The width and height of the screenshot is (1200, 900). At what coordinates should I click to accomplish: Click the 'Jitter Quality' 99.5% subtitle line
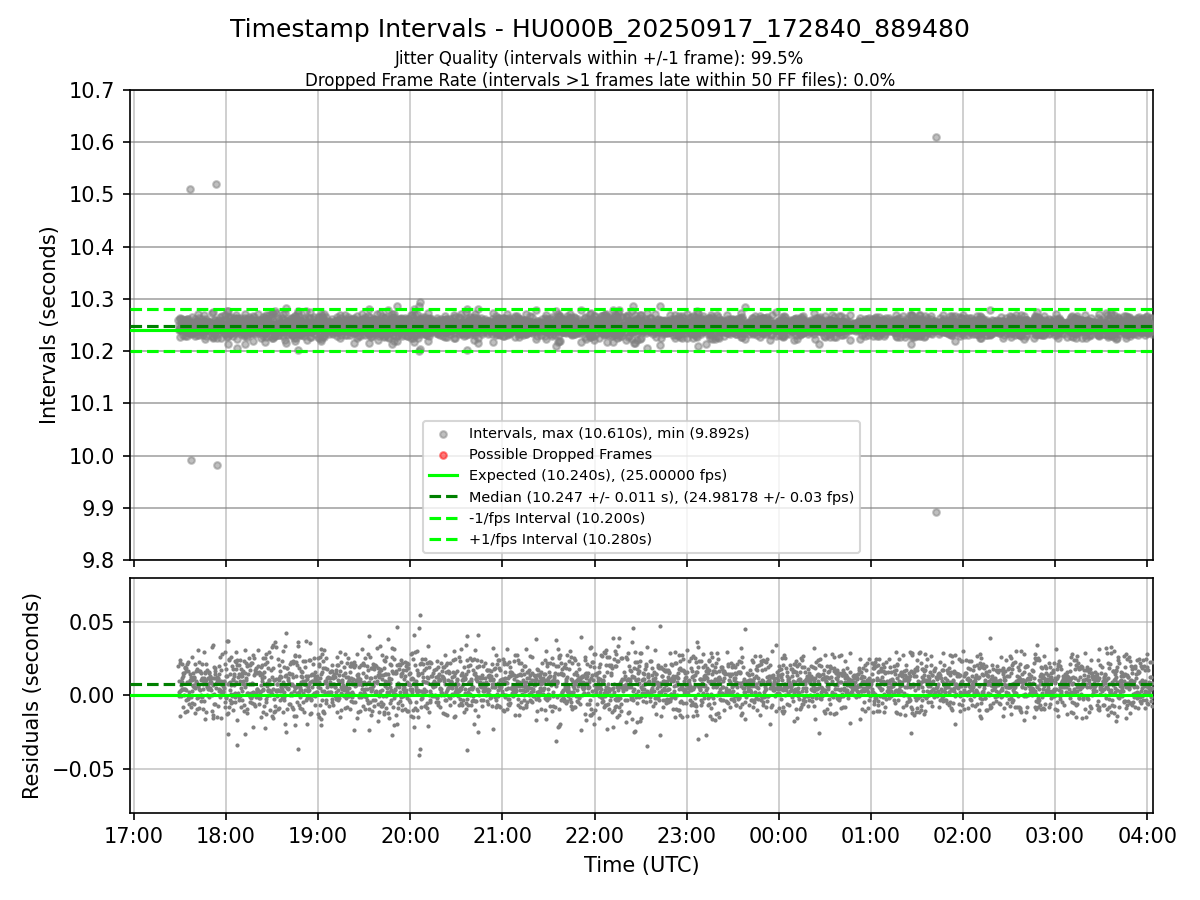[599, 59]
